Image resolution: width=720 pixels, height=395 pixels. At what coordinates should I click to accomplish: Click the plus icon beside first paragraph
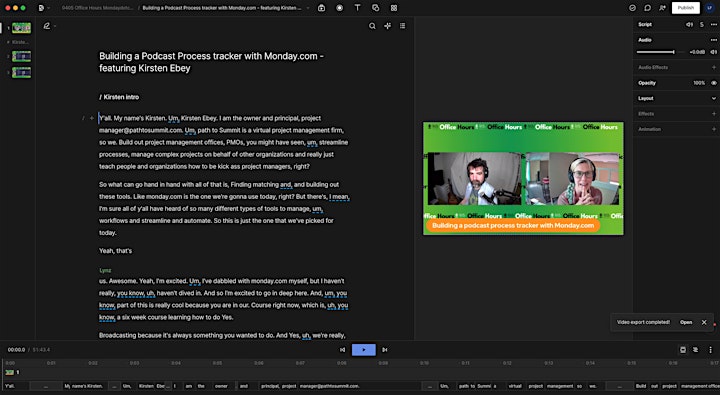(92, 118)
